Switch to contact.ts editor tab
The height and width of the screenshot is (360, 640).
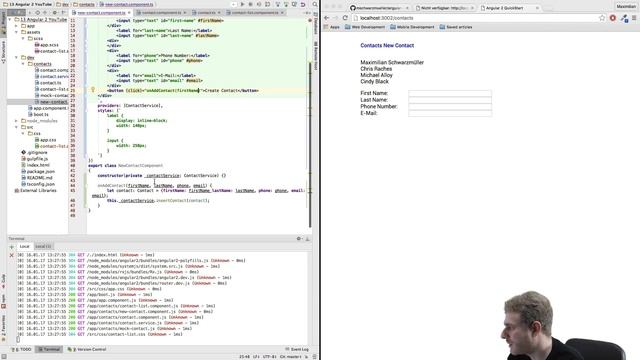(x=206, y=13)
